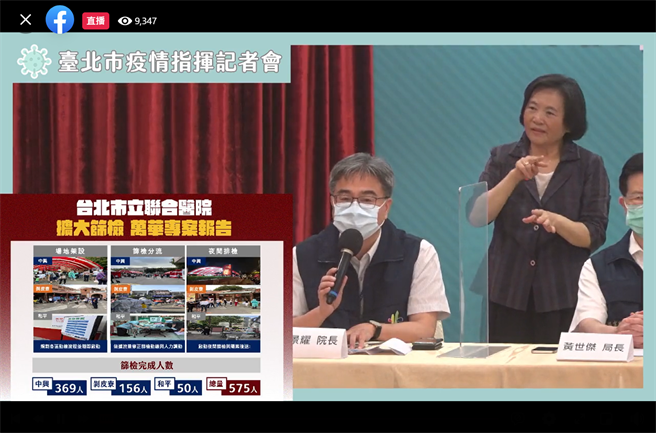The height and width of the screenshot is (433, 656).
Task: Select the 場地架設 column header
Action: point(70,251)
